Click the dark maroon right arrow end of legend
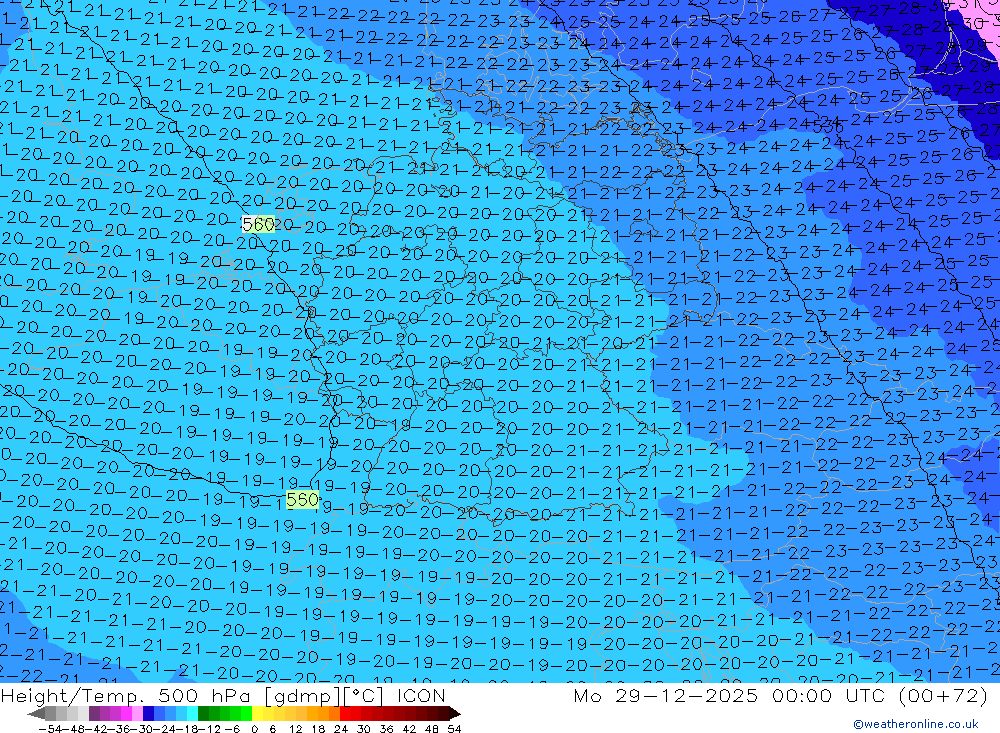The width and height of the screenshot is (1000, 733). pyautogui.click(x=455, y=713)
